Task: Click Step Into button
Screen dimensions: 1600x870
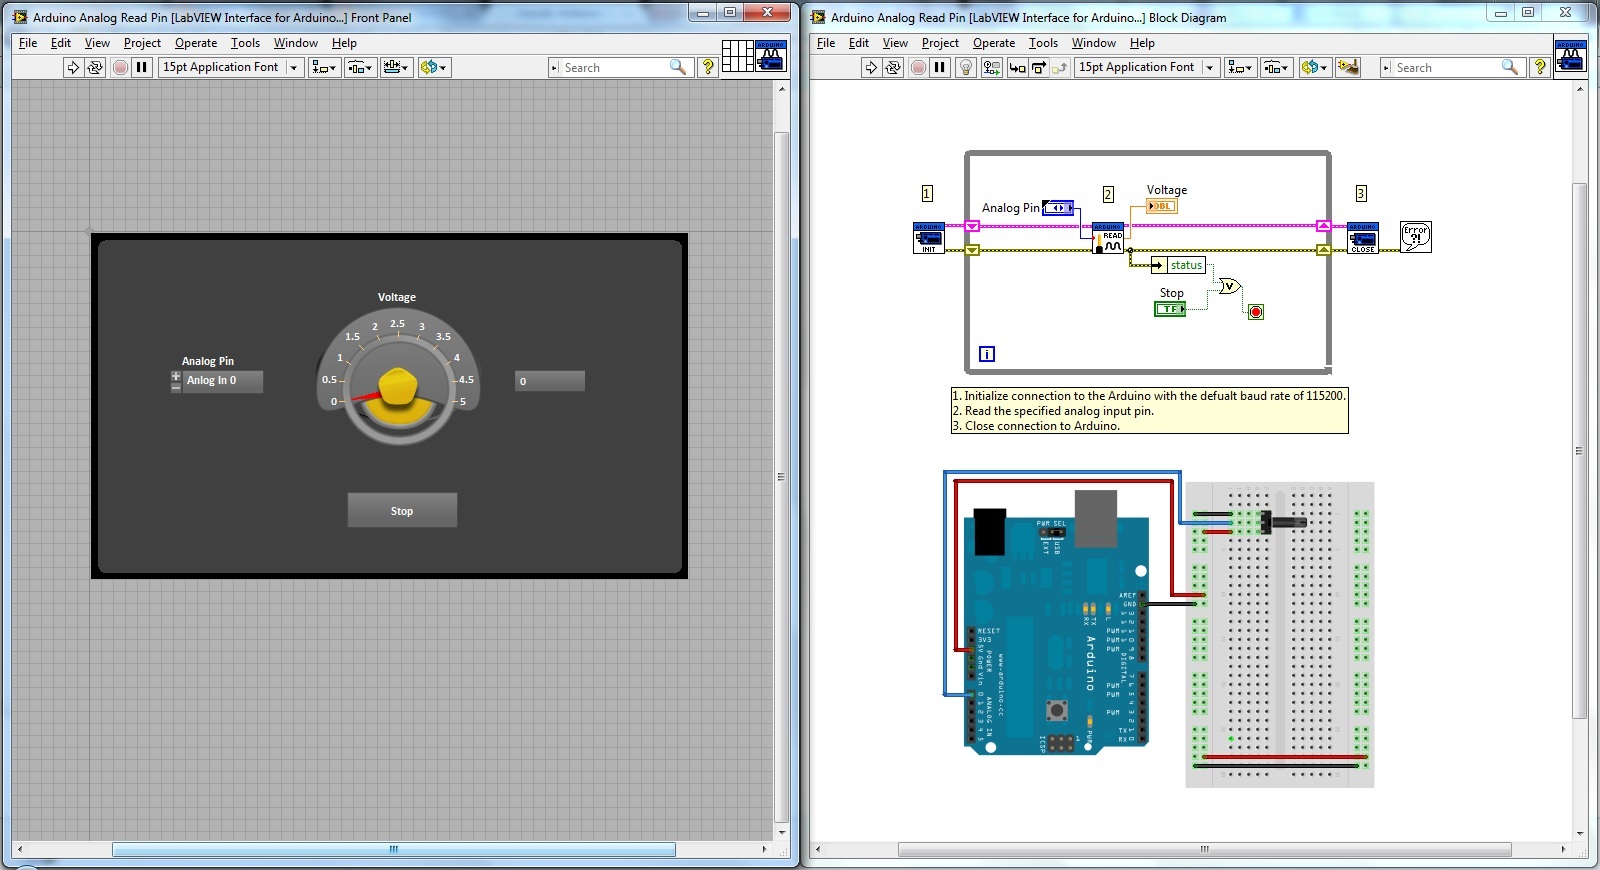Action: coord(1017,67)
